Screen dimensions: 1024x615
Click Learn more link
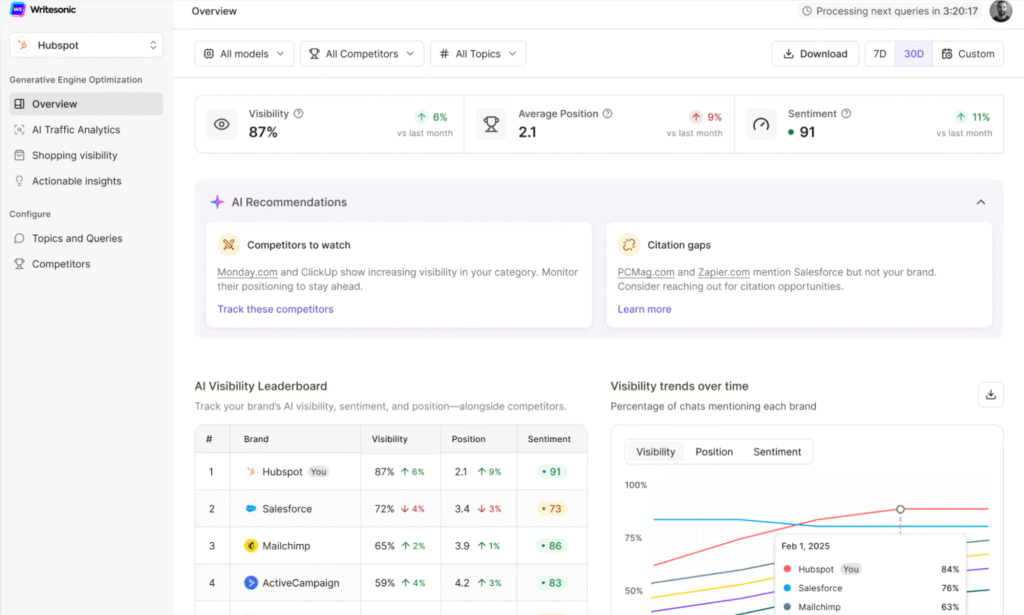point(644,309)
